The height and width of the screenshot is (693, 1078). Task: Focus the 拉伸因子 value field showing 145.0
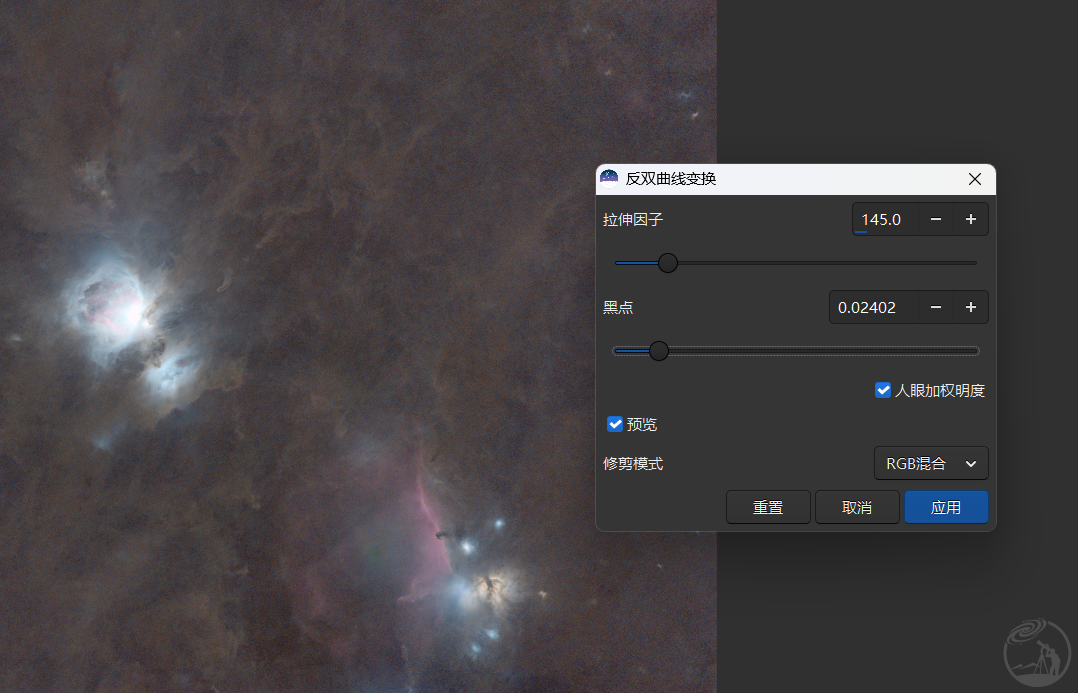click(x=884, y=220)
